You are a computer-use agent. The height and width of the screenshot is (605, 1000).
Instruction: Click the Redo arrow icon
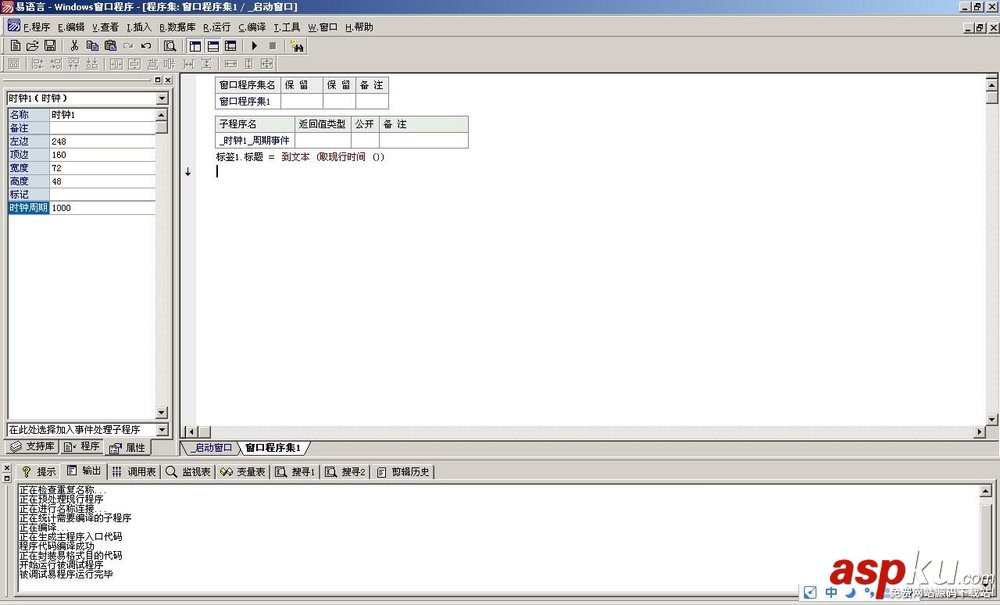[x=128, y=46]
